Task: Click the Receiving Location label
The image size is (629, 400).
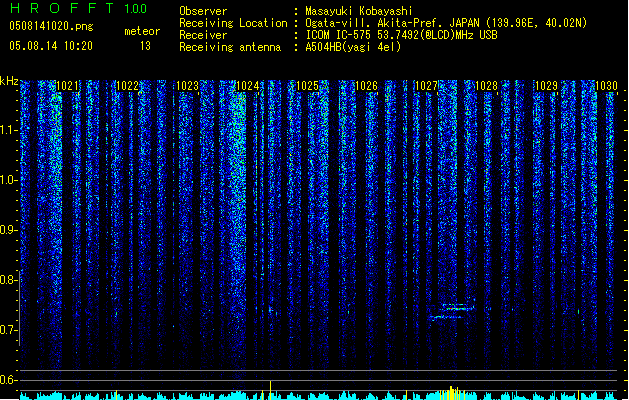Action: click(x=233, y=23)
